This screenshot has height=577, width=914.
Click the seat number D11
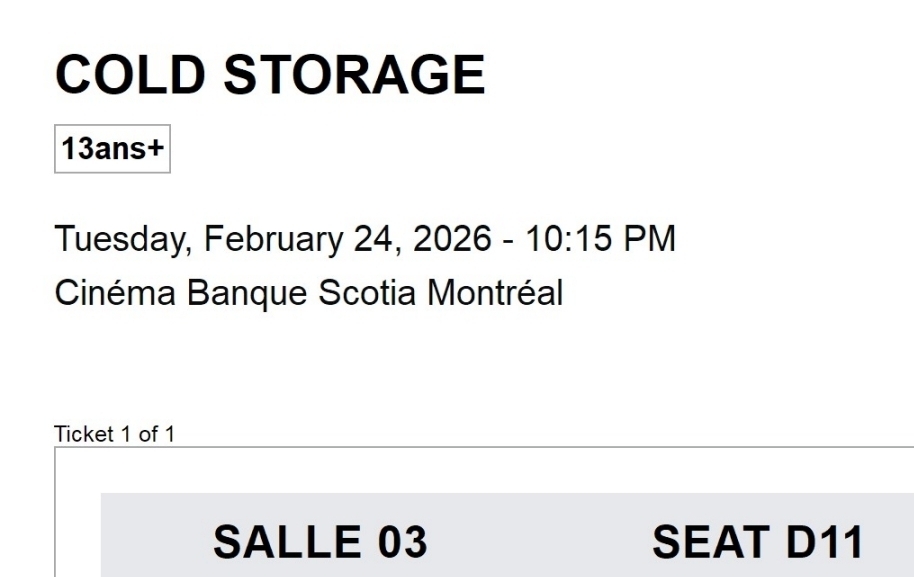[x=820, y=543]
